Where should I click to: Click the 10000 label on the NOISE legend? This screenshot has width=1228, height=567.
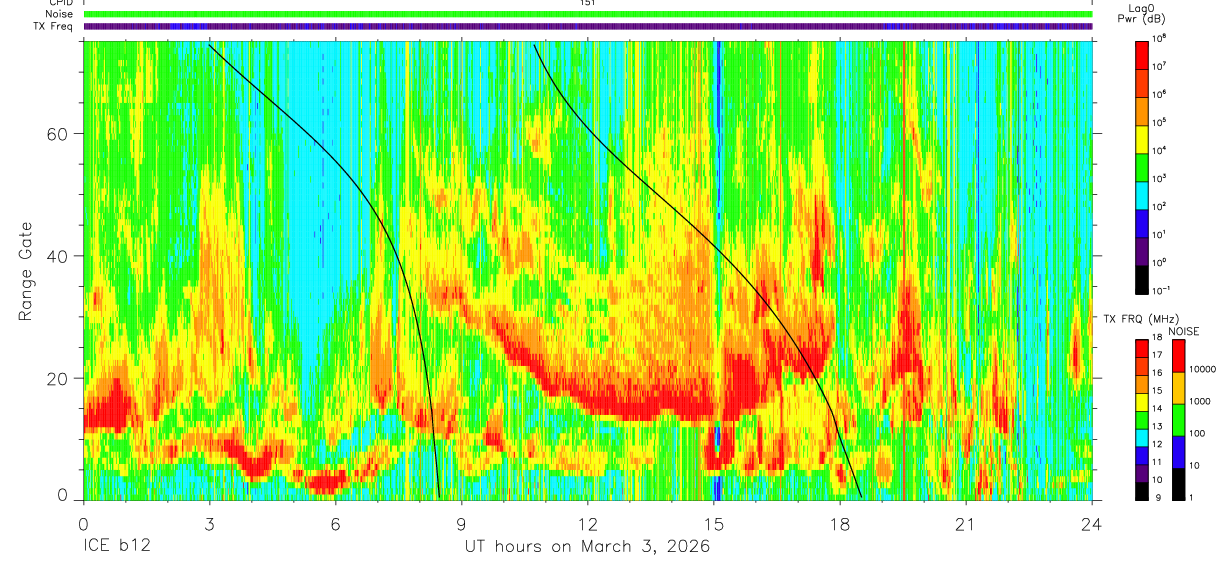[1204, 369]
